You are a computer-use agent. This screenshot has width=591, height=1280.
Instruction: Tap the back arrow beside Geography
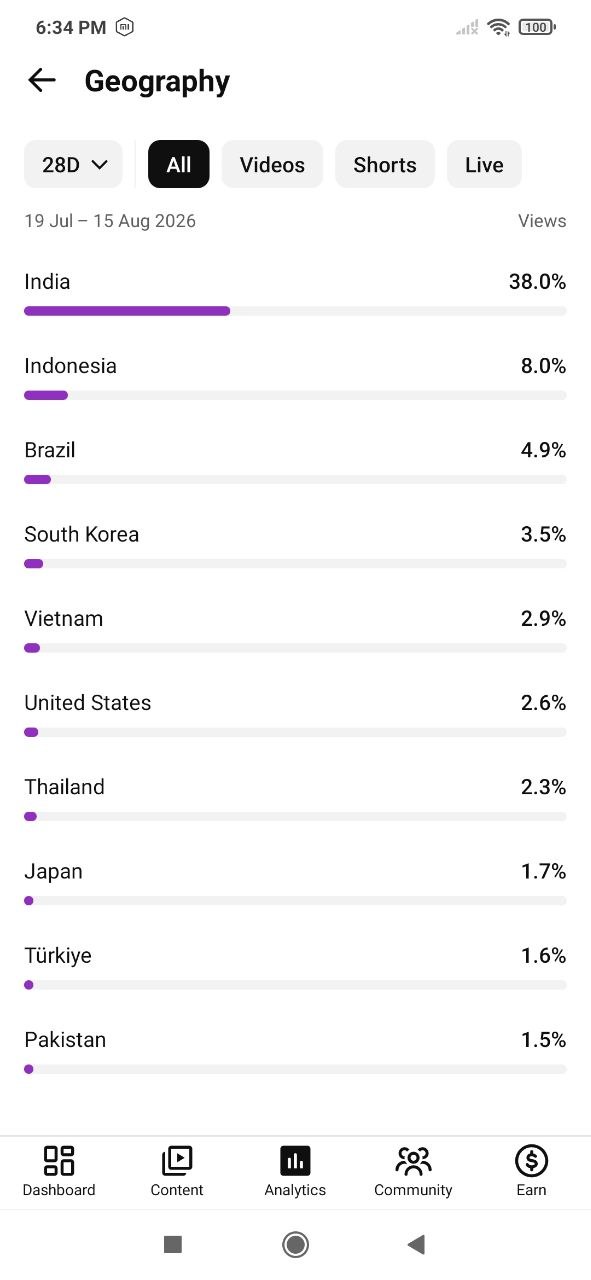pyautogui.click(x=42, y=80)
